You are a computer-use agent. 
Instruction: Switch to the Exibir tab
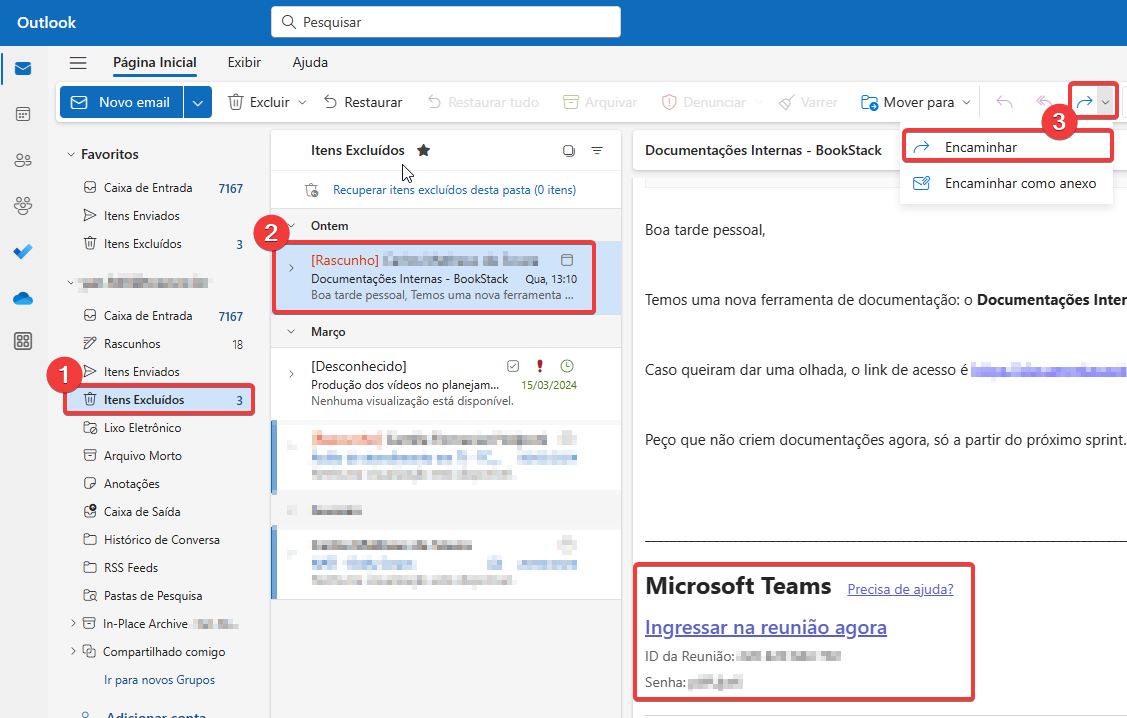(x=244, y=63)
